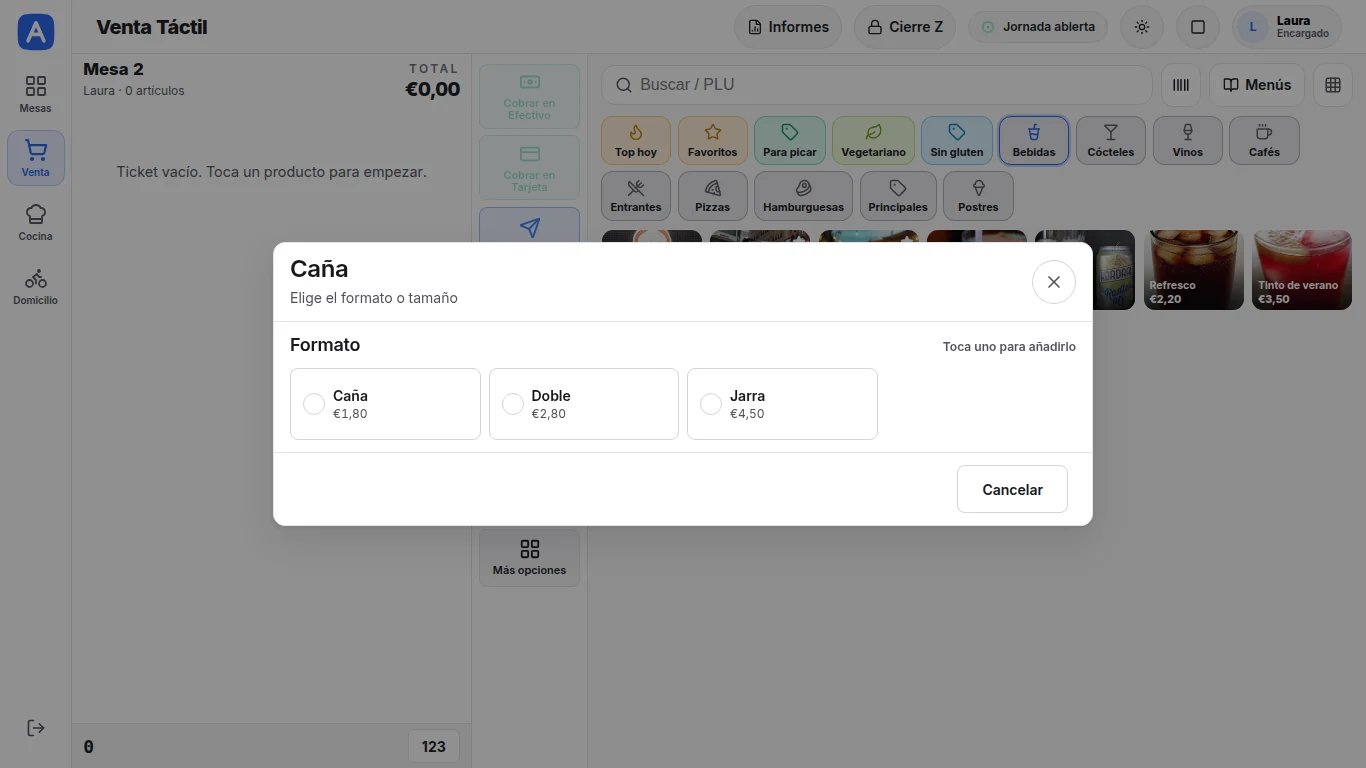Screen dimensions: 1366x768
Task: Pick the Jarra €4,50 format option
Action: 782,404
